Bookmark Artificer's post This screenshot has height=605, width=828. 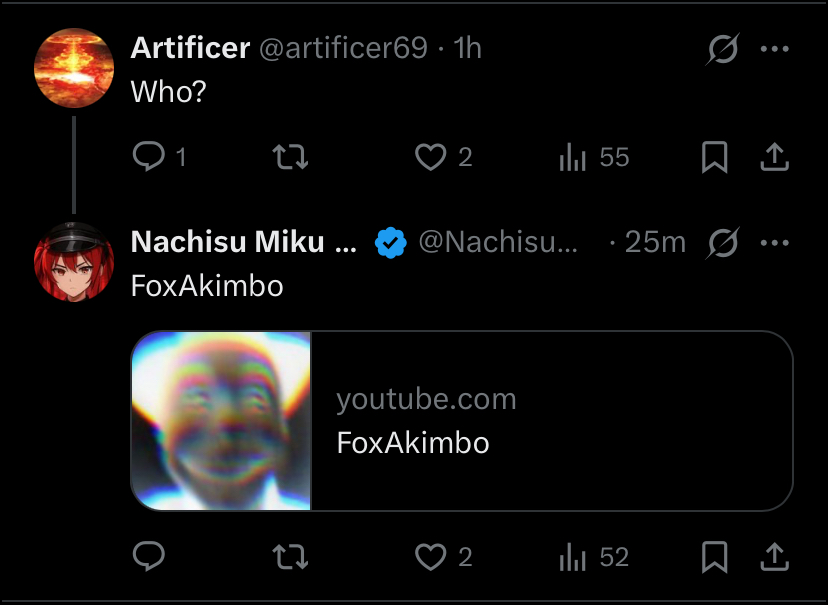(x=714, y=157)
